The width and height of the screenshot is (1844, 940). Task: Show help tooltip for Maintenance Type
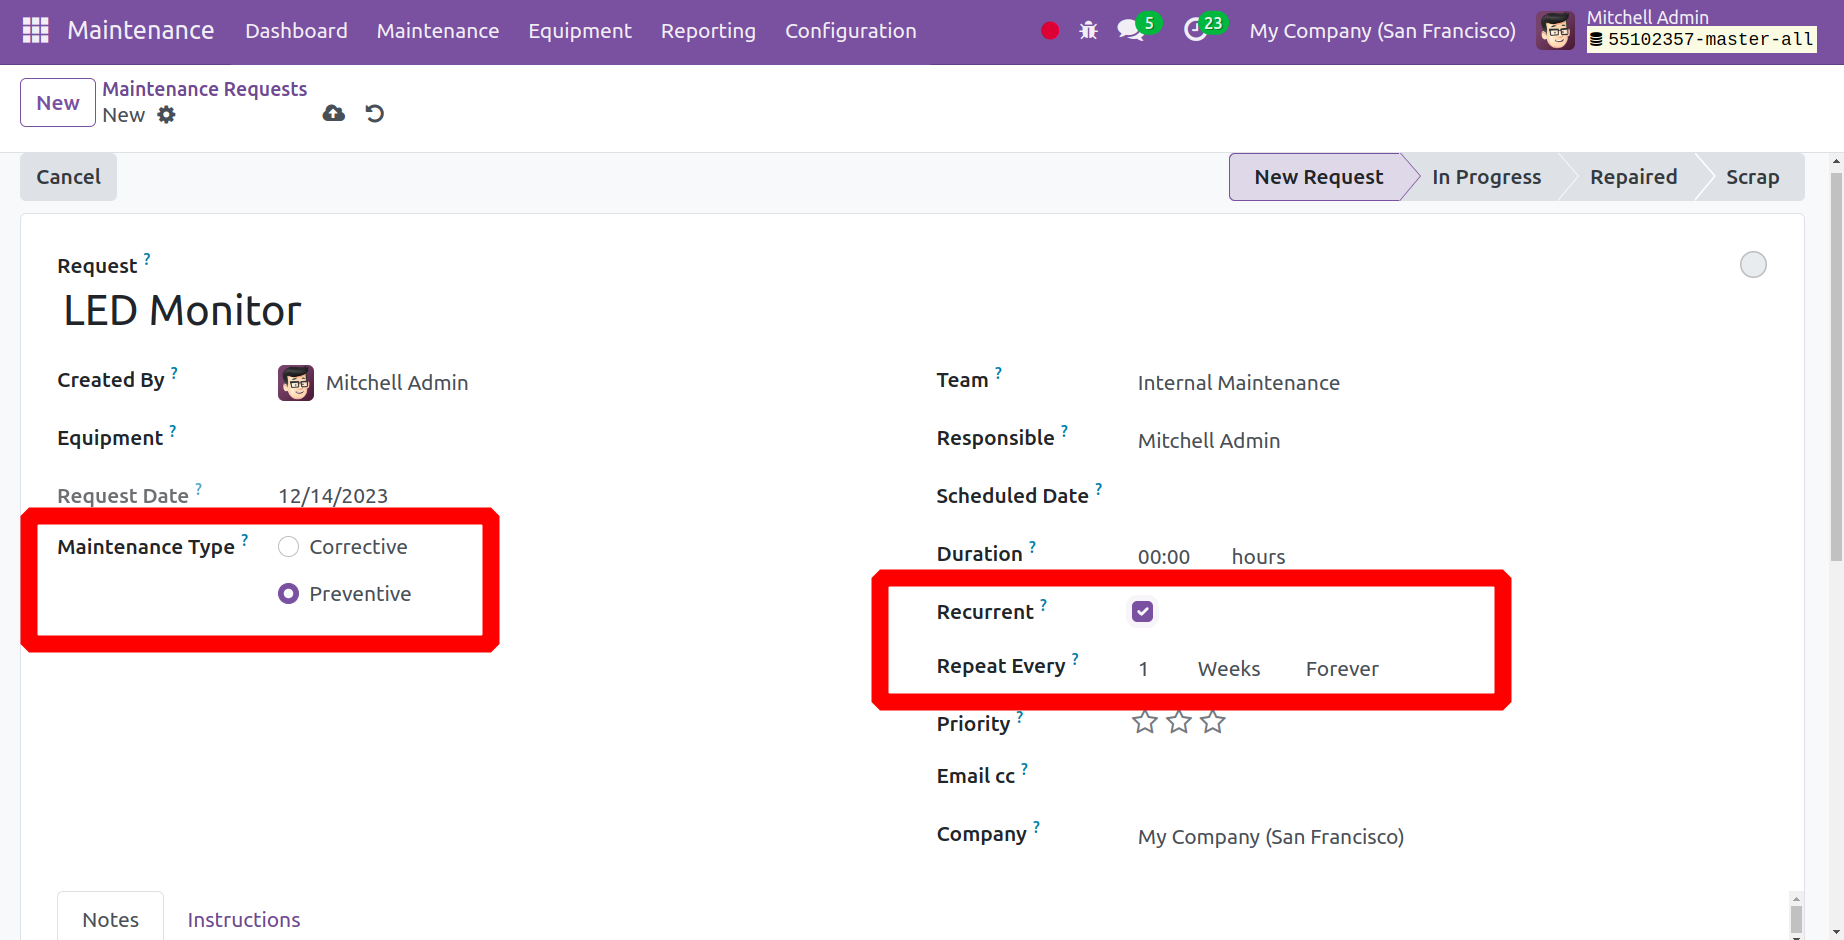(x=245, y=539)
